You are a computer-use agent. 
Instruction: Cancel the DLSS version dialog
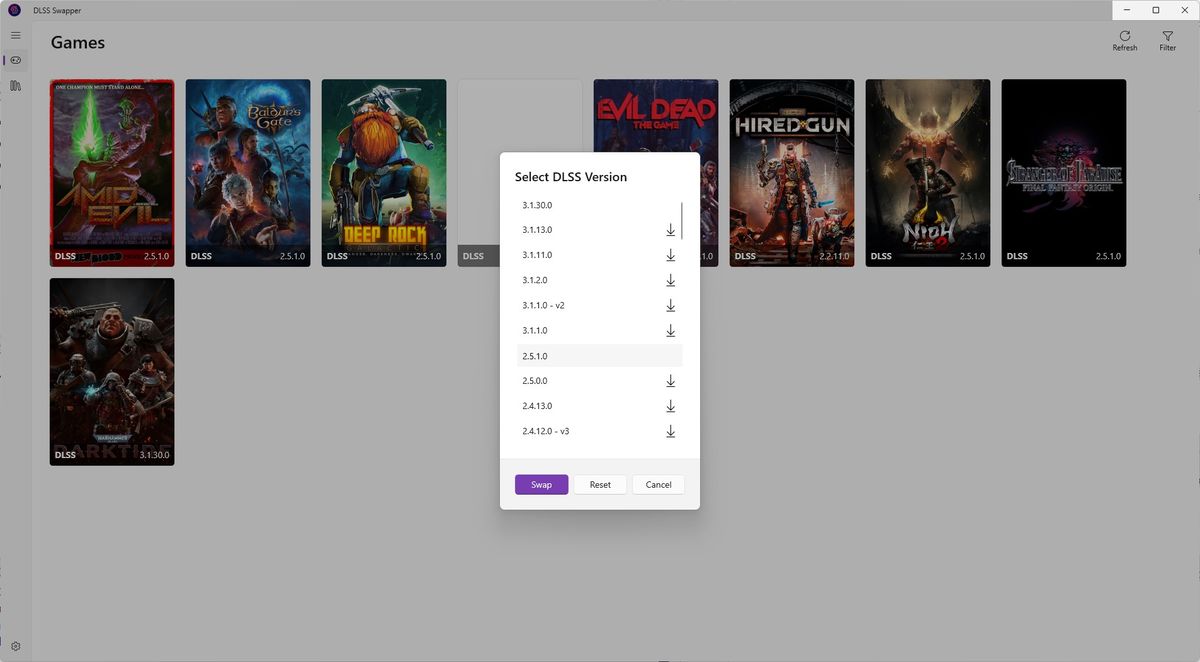[x=658, y=485]
